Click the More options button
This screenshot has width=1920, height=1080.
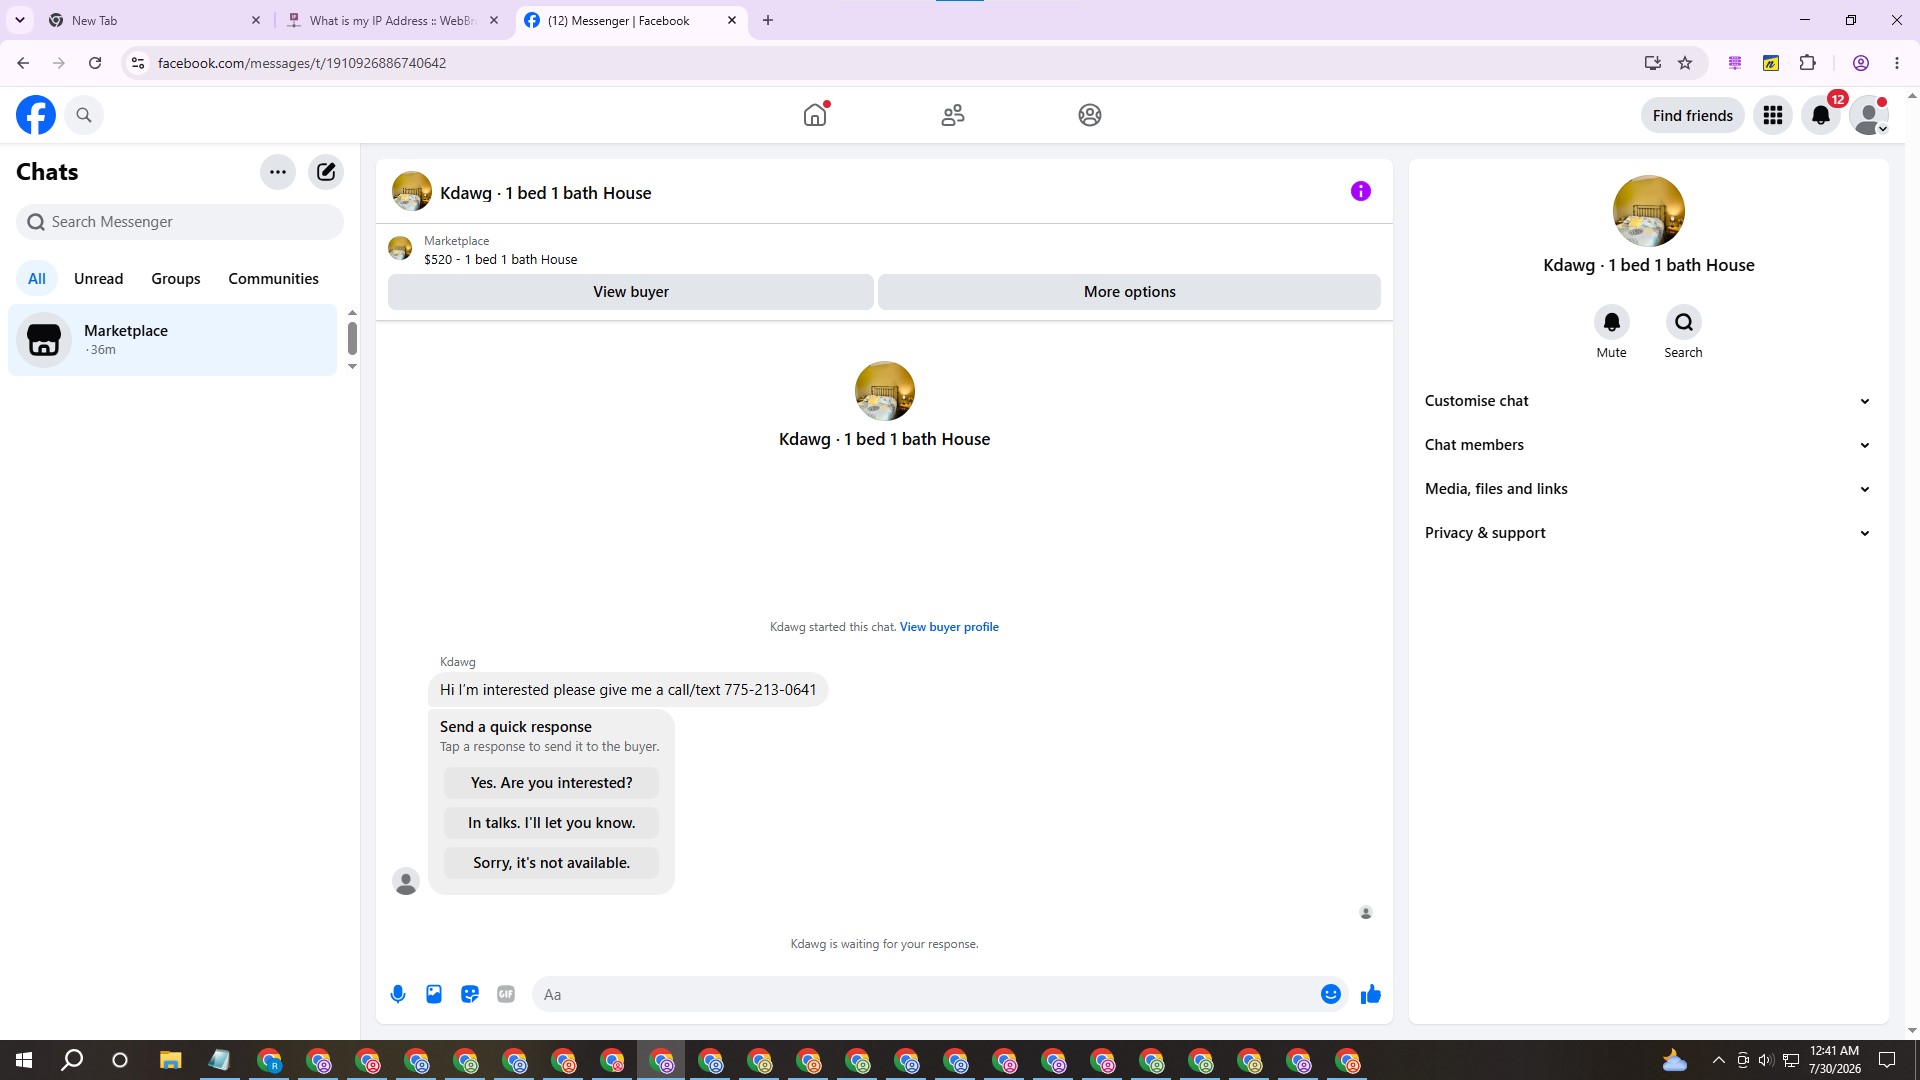[x=1130, y=292]
